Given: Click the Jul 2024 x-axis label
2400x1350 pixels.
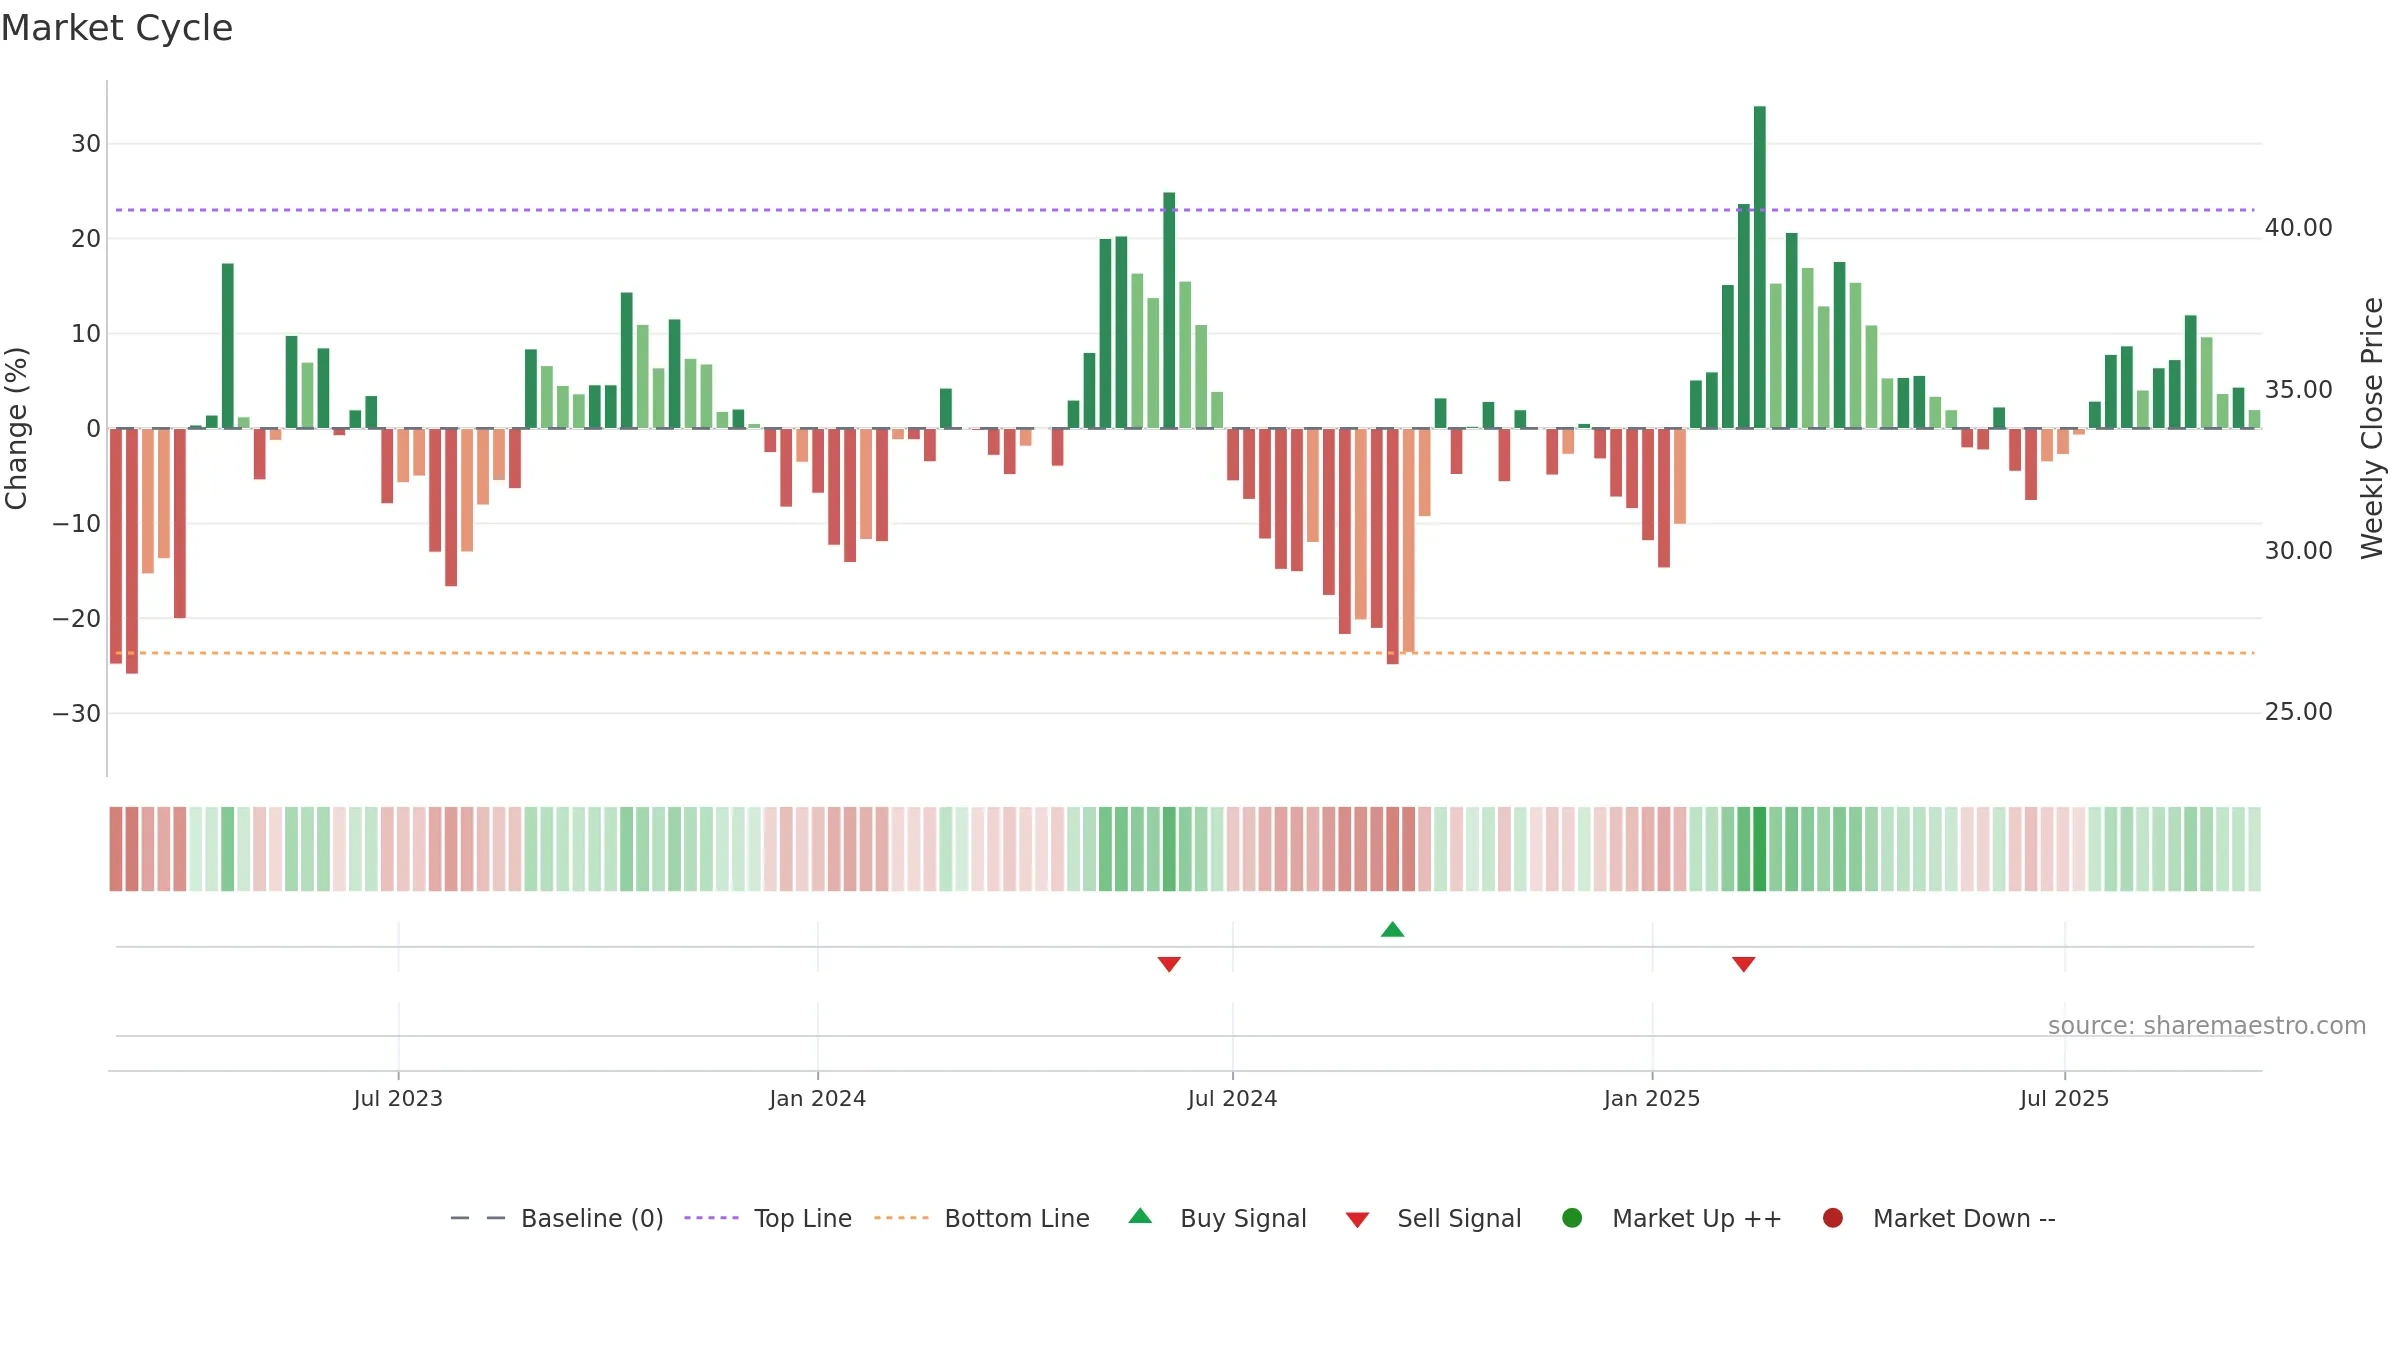Looking at the screenshot, I should pyautogui.click(x=1232, y=1098).
